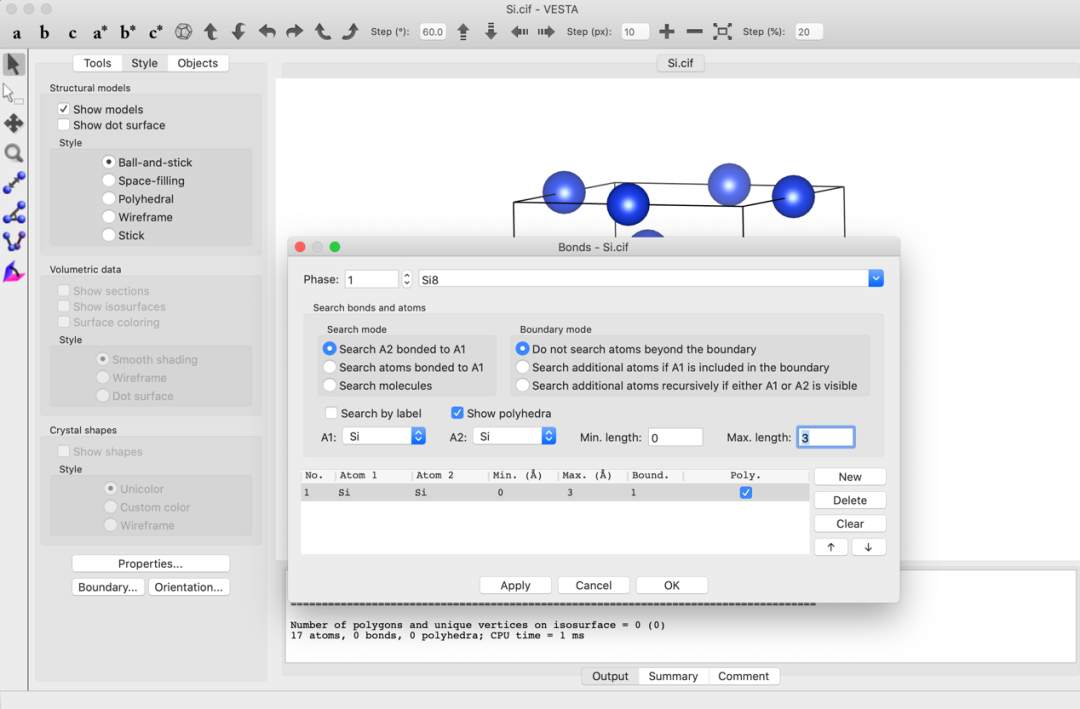Click the standard orientation polyhedron icon
Screen dimensions: 1080x709
pos(183,32)
